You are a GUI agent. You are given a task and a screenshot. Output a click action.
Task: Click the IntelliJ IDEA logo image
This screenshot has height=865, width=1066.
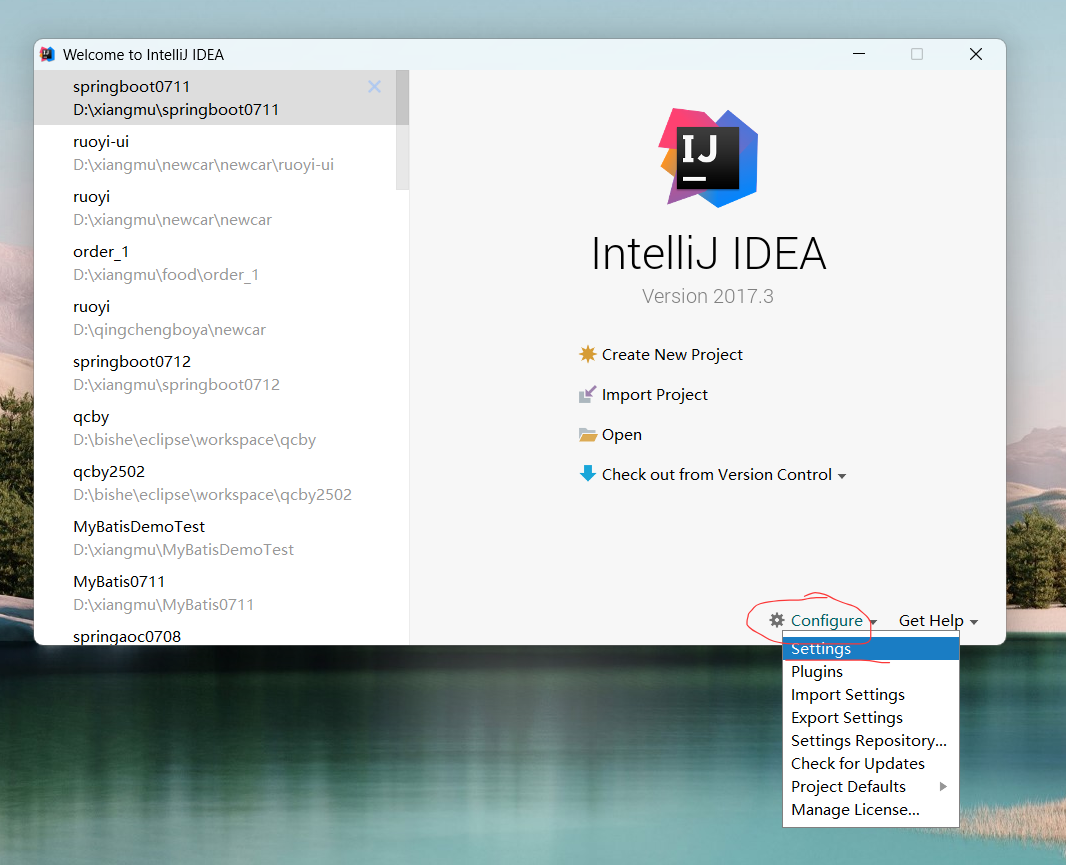point(708,158)
